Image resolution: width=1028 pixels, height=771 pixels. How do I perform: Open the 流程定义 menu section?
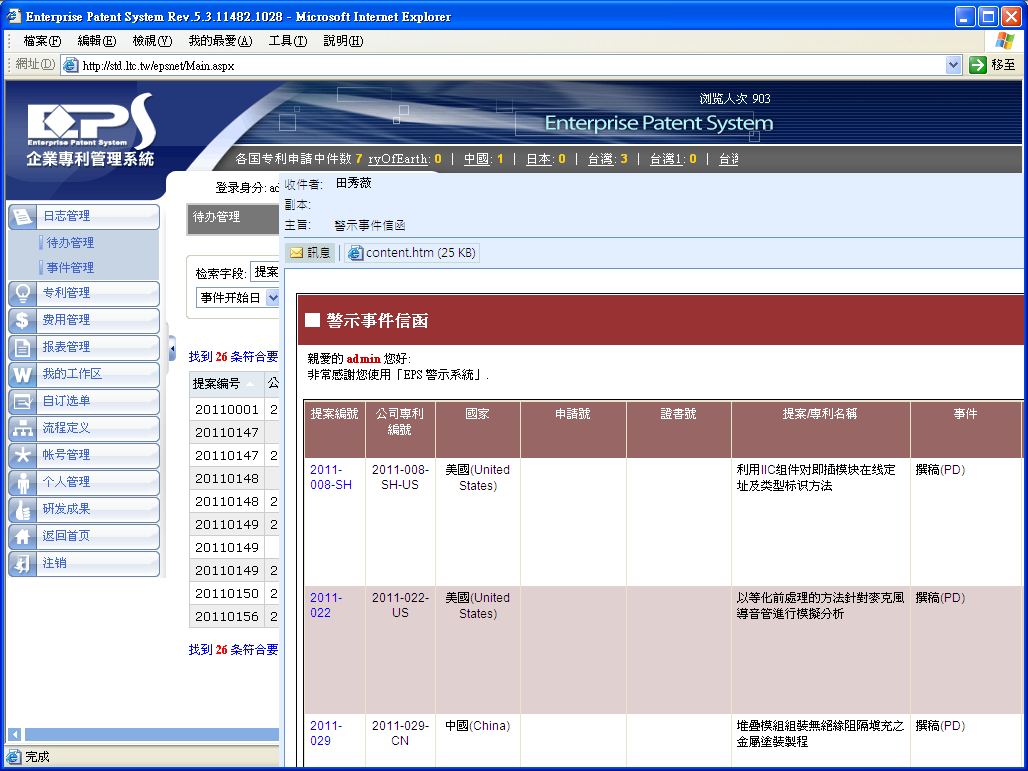pos(84,428)
